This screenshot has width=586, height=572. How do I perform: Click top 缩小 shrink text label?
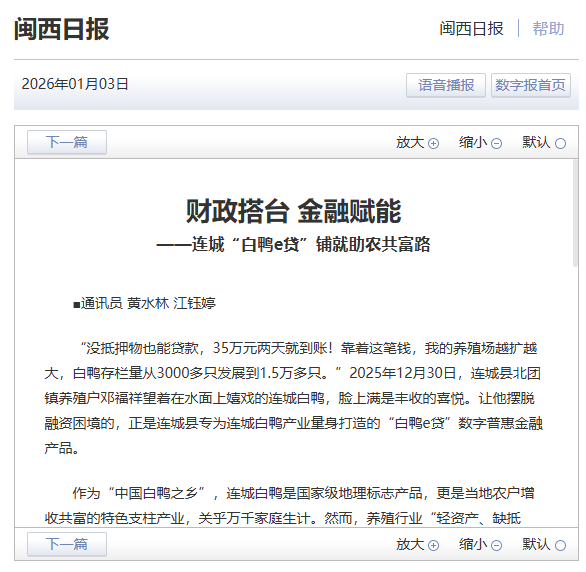(473, 142)
